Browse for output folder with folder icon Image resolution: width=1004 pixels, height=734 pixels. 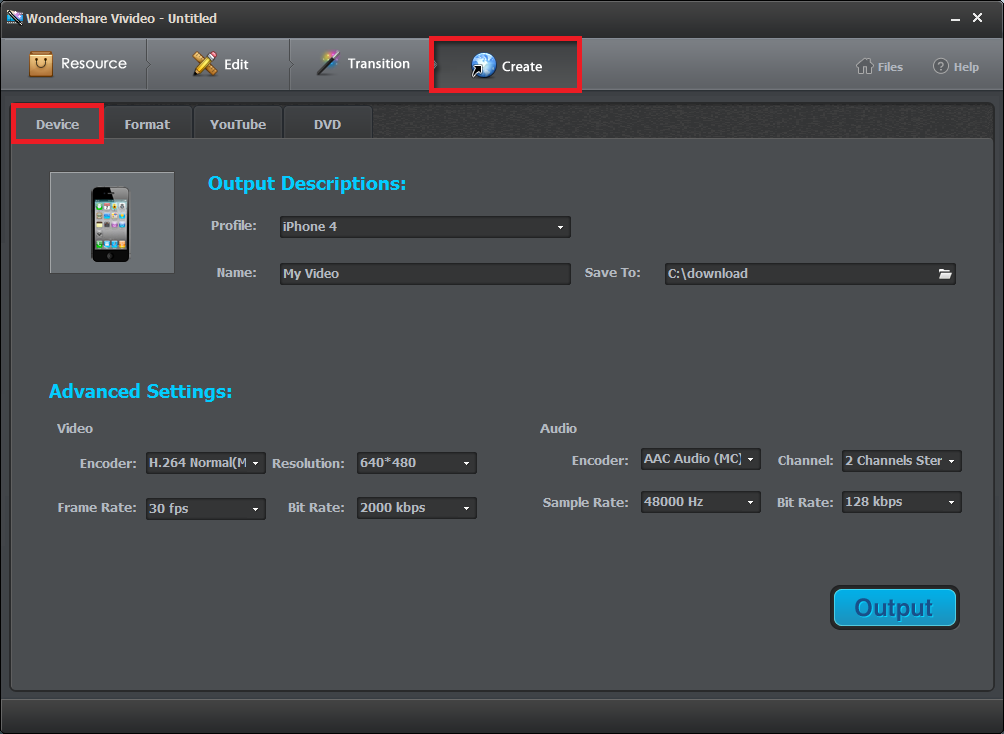(945, 273)
